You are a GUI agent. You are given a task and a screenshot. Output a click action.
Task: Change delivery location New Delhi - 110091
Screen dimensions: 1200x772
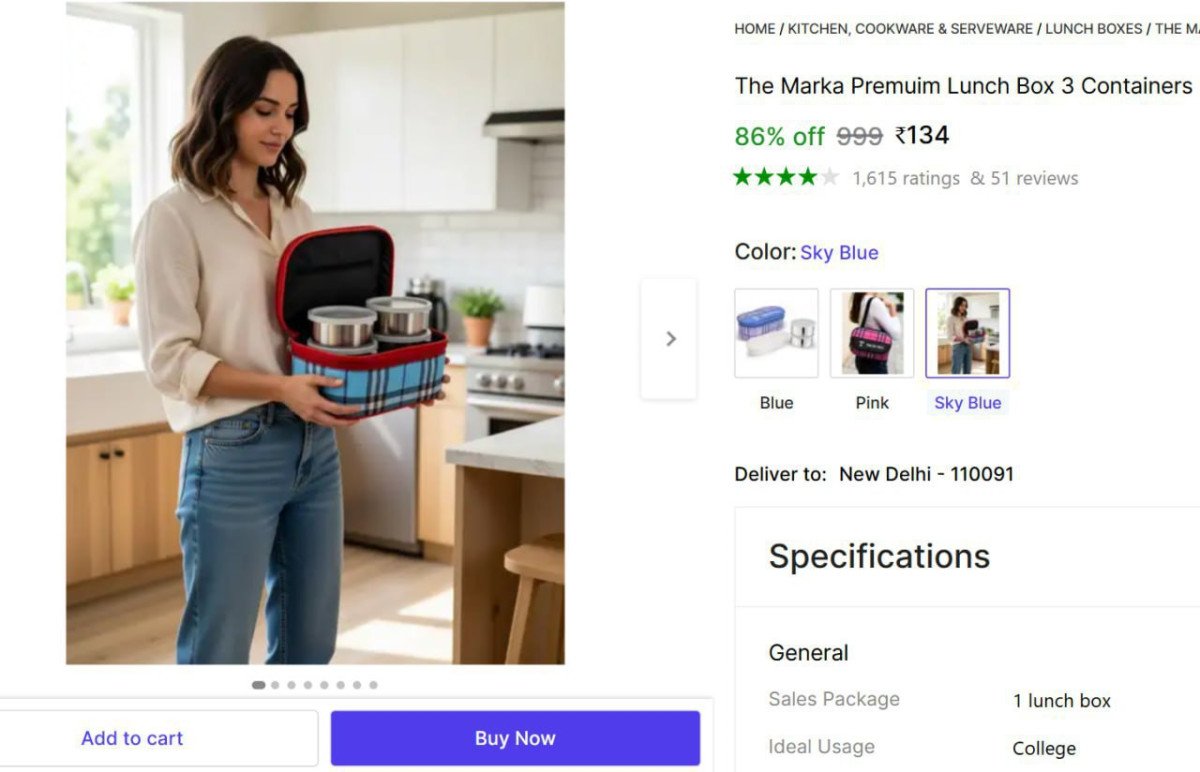(x=926, y=474)
